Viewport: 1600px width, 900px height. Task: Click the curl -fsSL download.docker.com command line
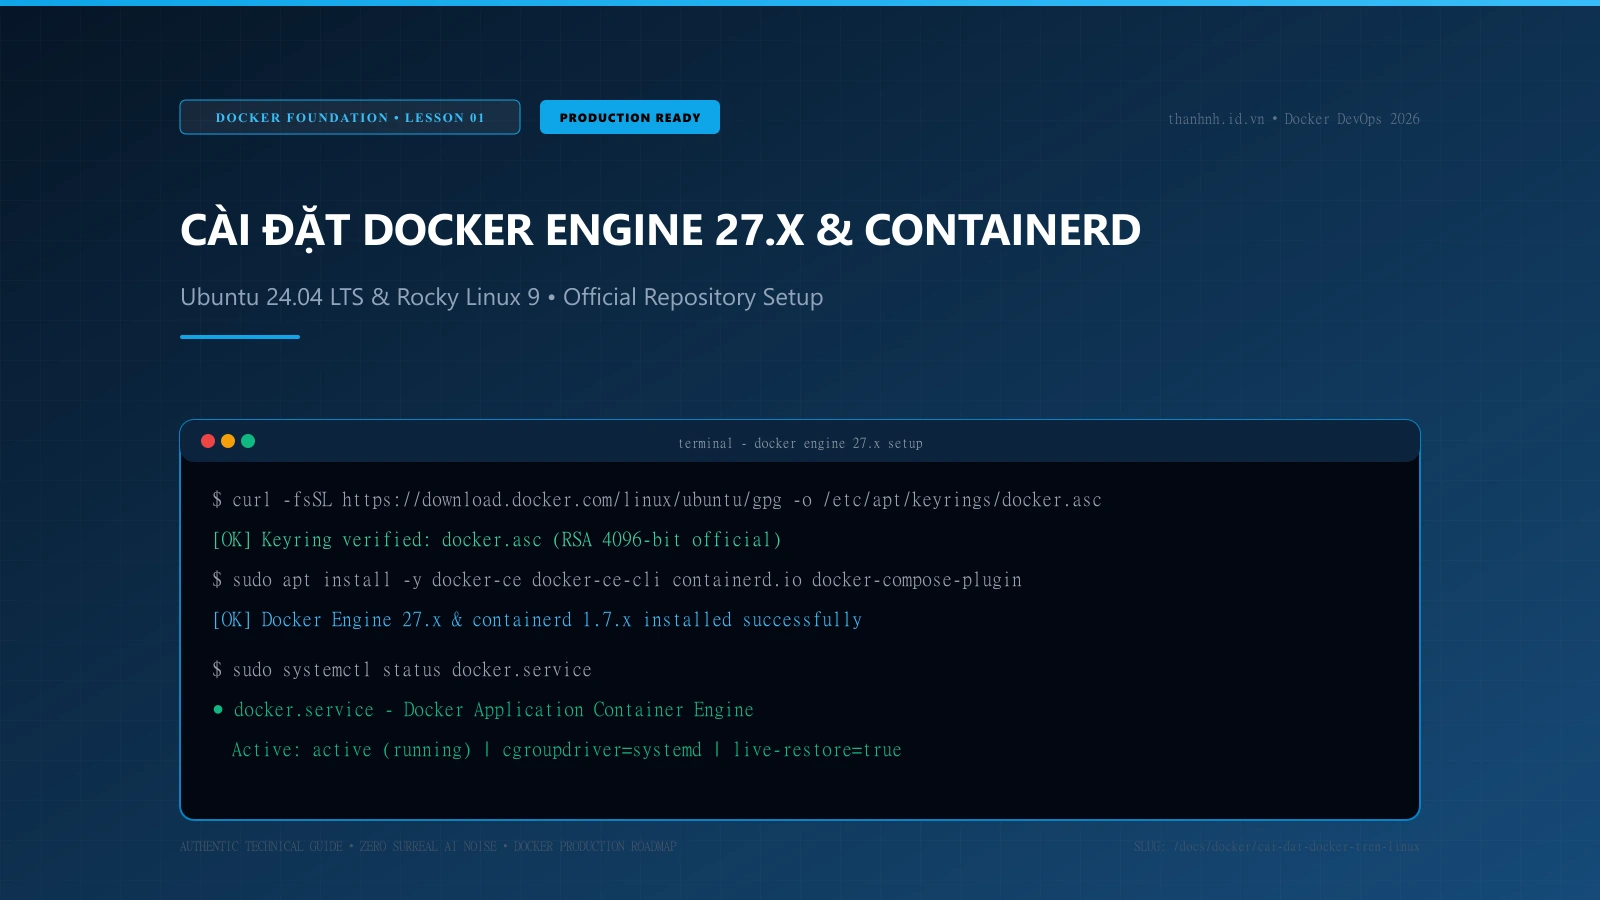pyautogui.click(x=657, y=500)
